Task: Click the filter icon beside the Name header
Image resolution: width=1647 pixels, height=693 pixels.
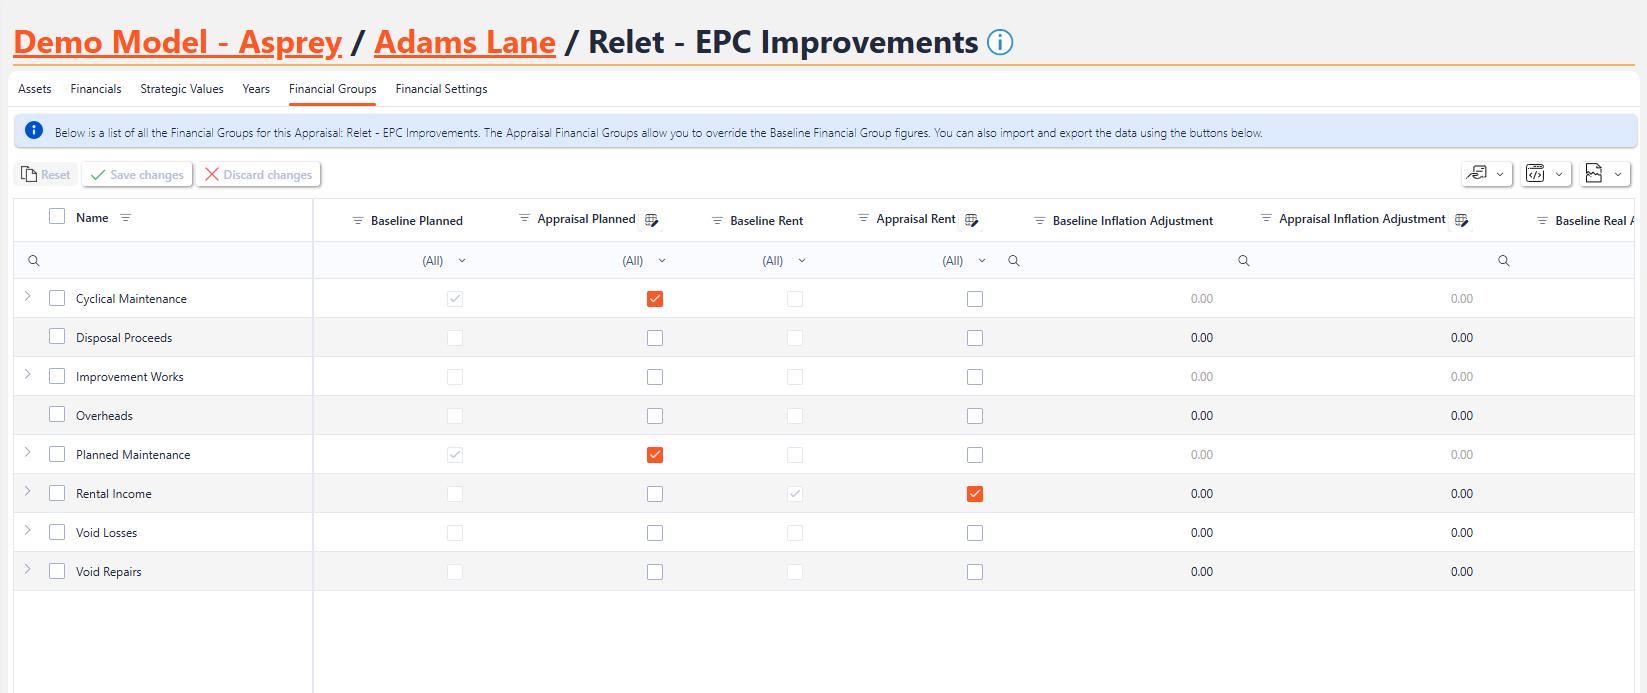Action: click(125, 218)
